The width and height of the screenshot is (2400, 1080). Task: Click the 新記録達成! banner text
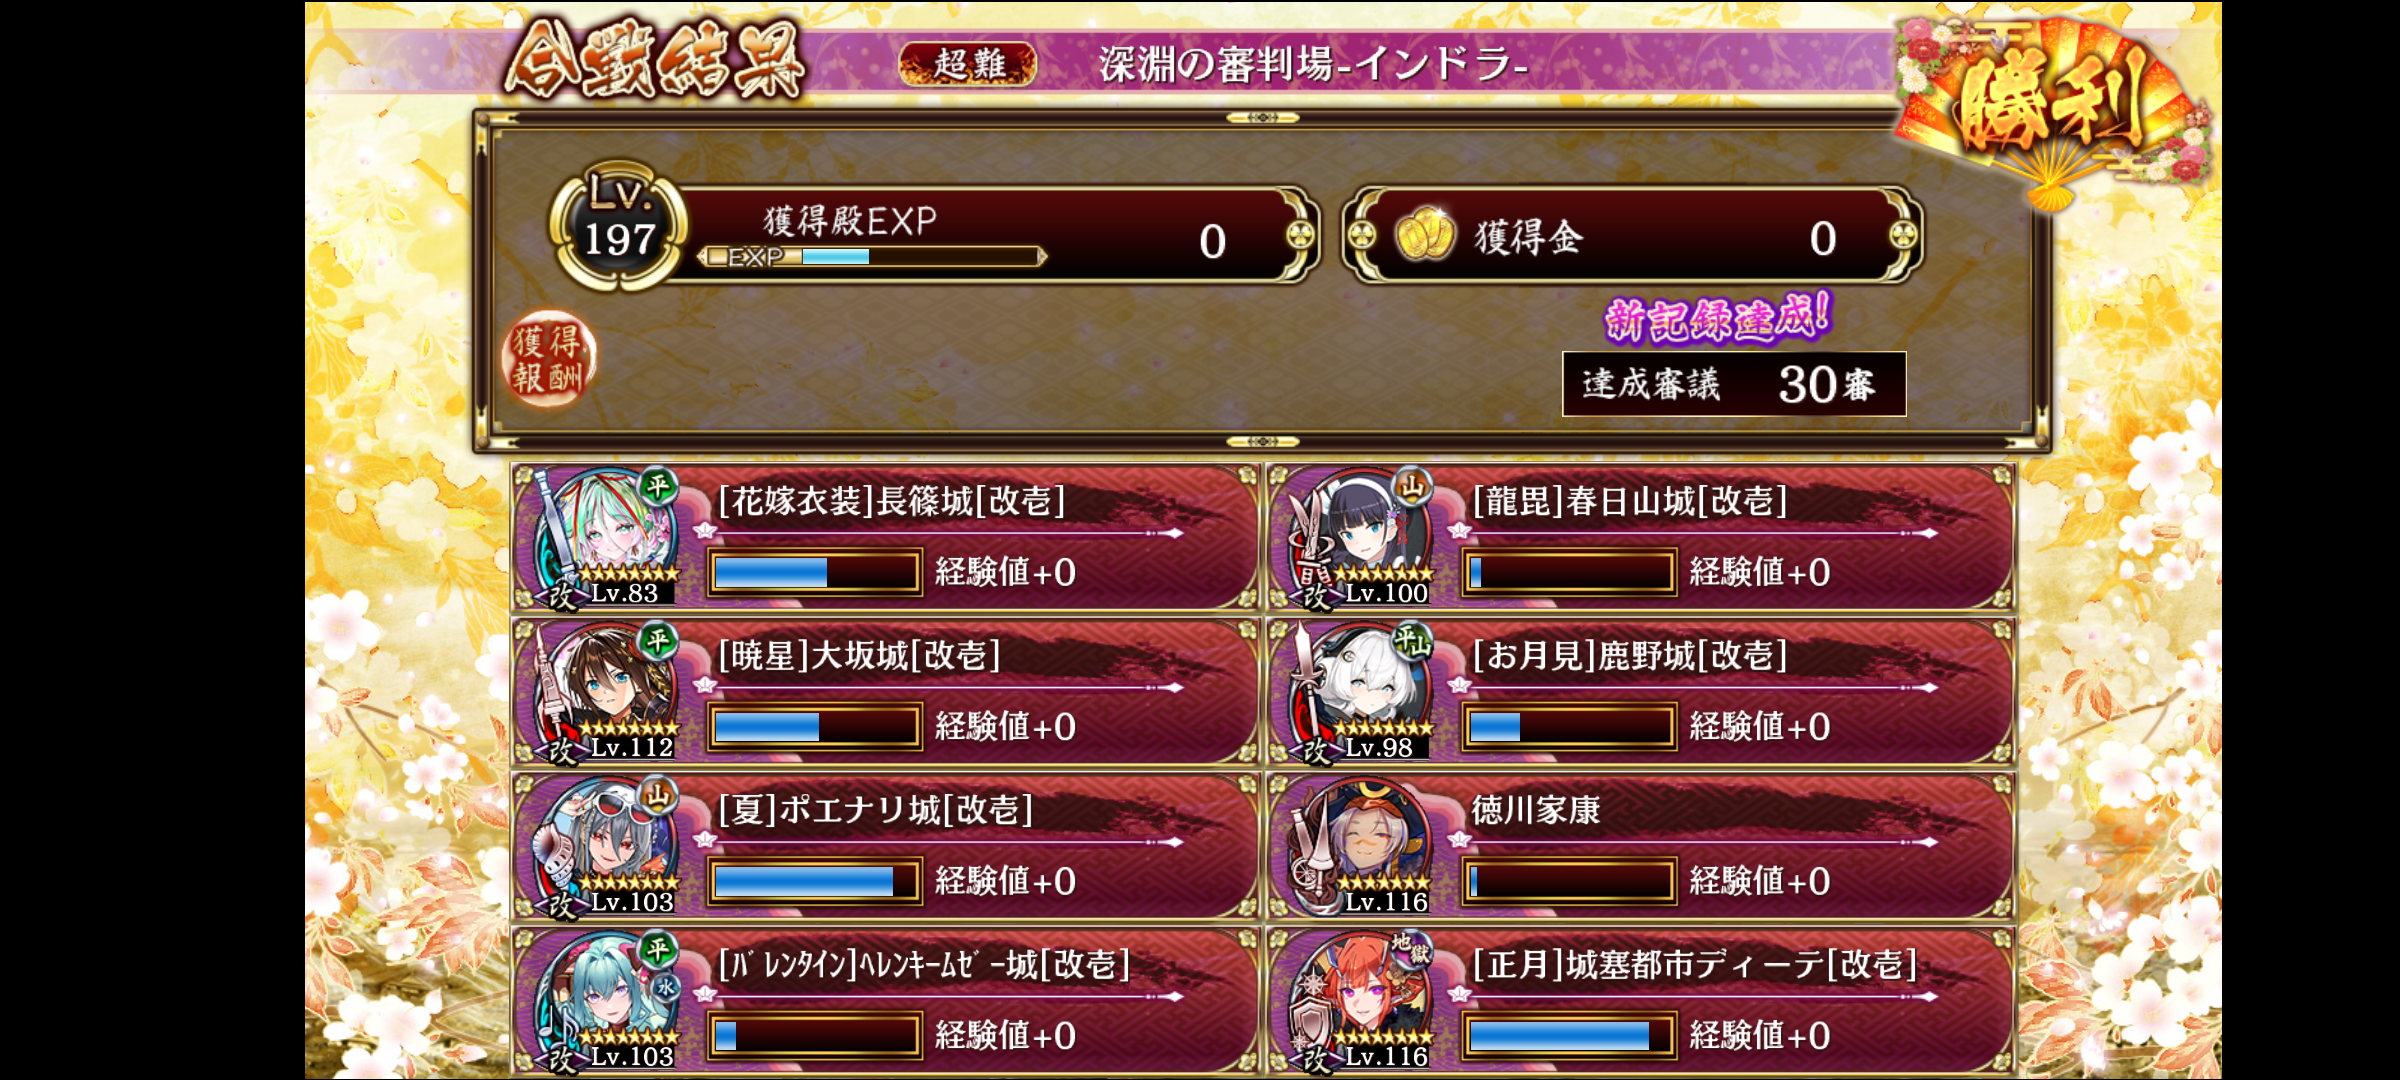[x=1718, y=318]
